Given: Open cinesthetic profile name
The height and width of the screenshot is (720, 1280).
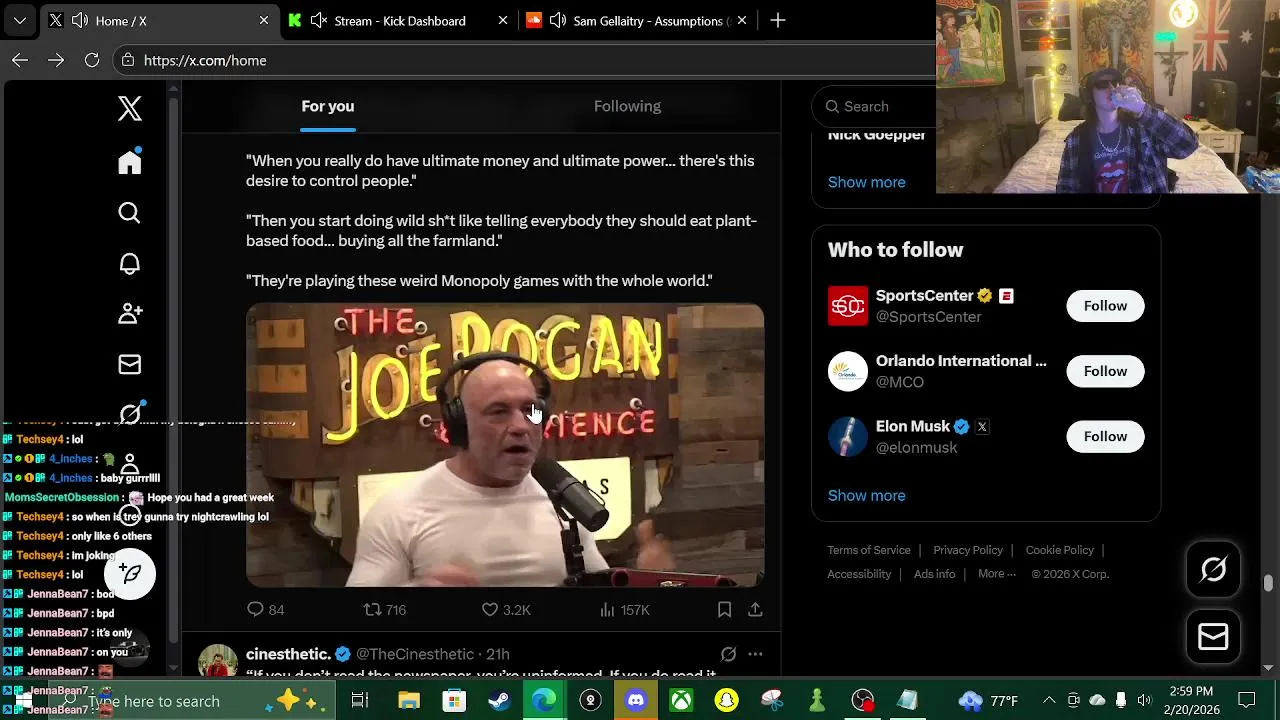Looking at the screenshot, I should [288, 654].
